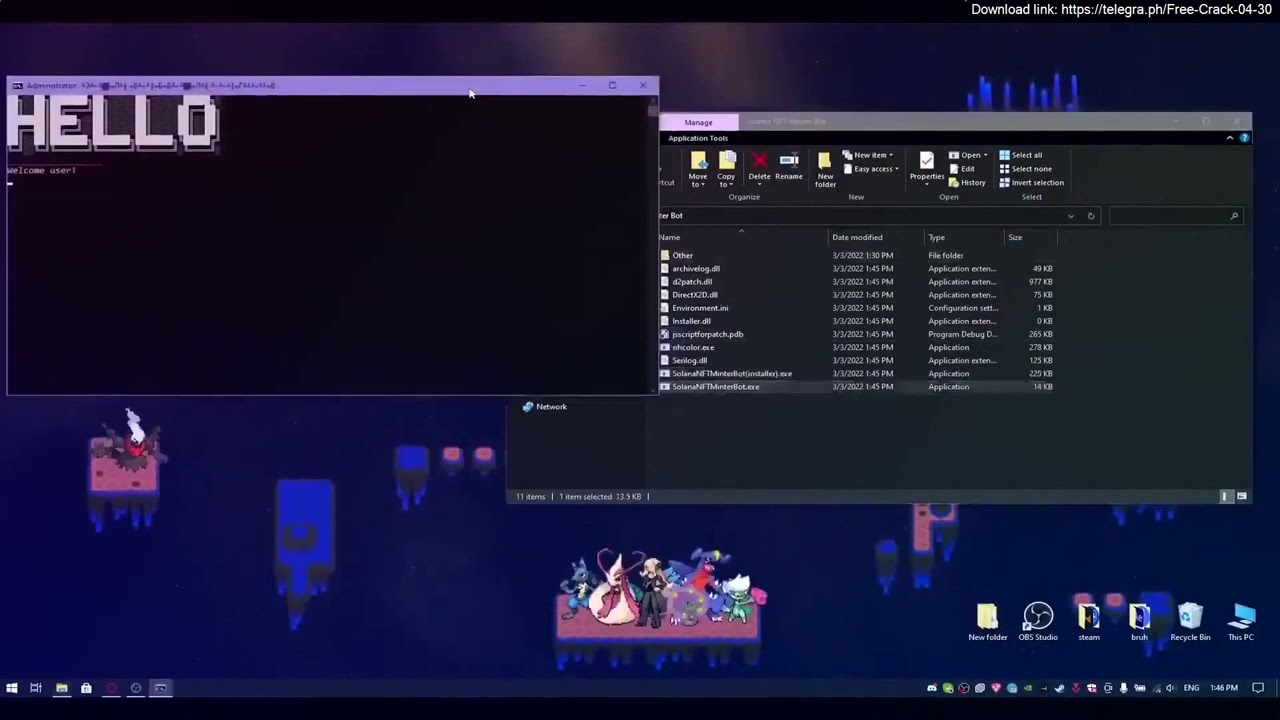Sort files by the Type column

point(964,237)
